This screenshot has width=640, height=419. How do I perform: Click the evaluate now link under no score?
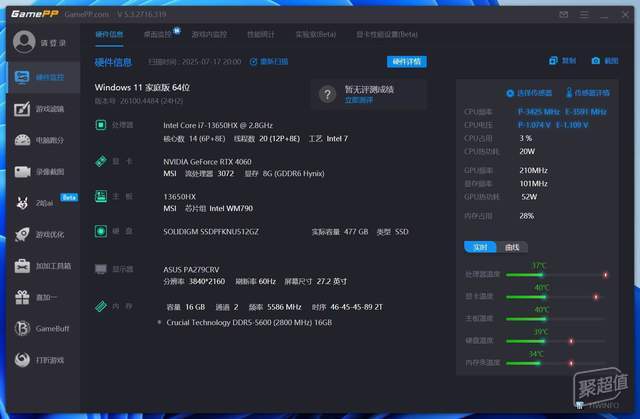click(x=359, y=100)
